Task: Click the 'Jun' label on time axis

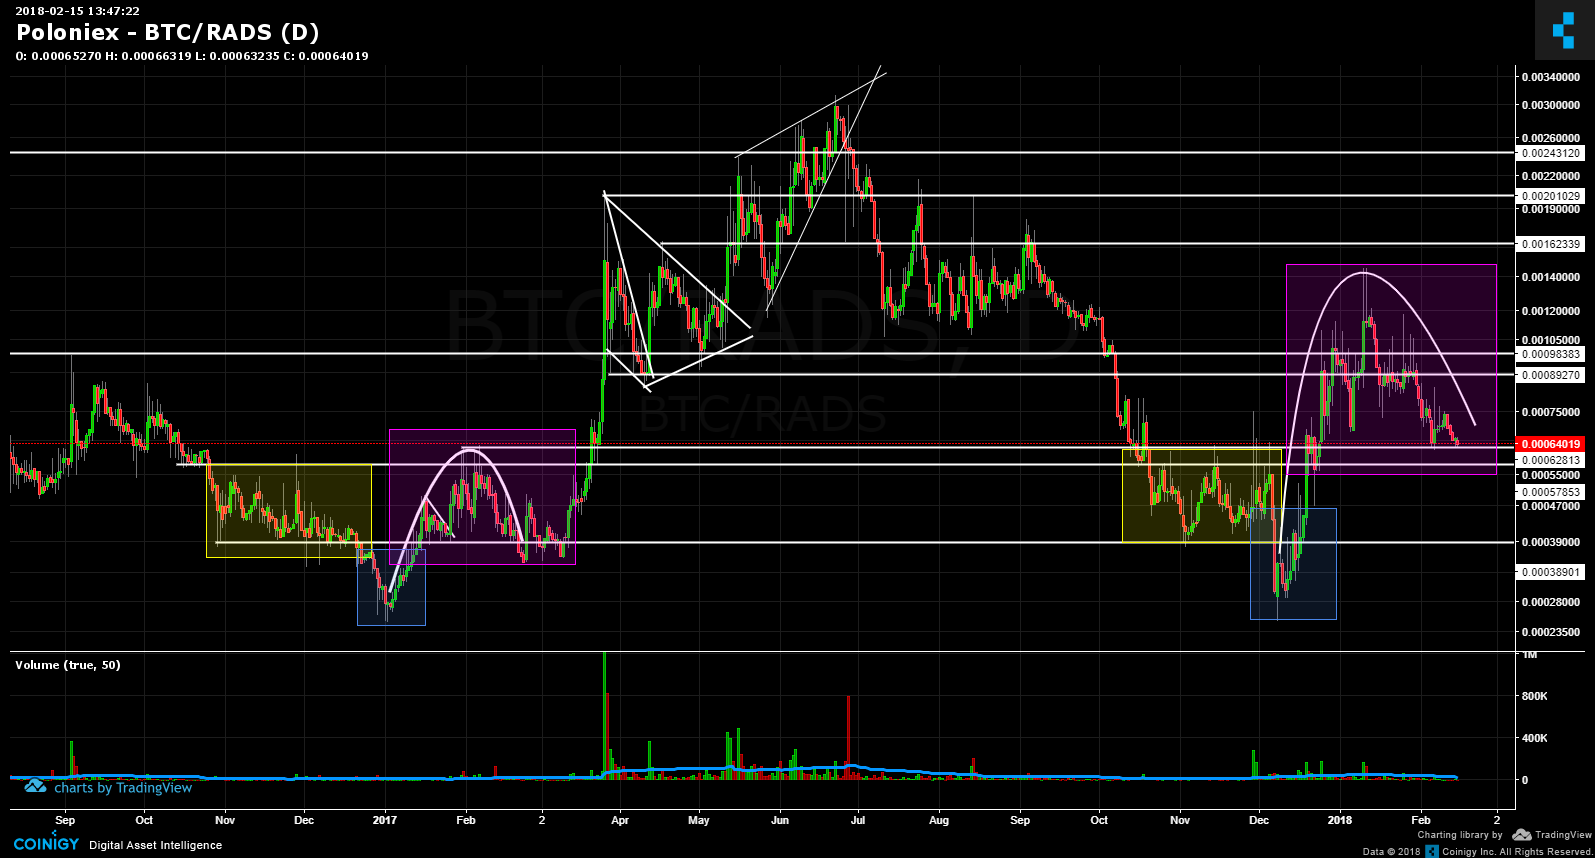Action: (780, 820)
